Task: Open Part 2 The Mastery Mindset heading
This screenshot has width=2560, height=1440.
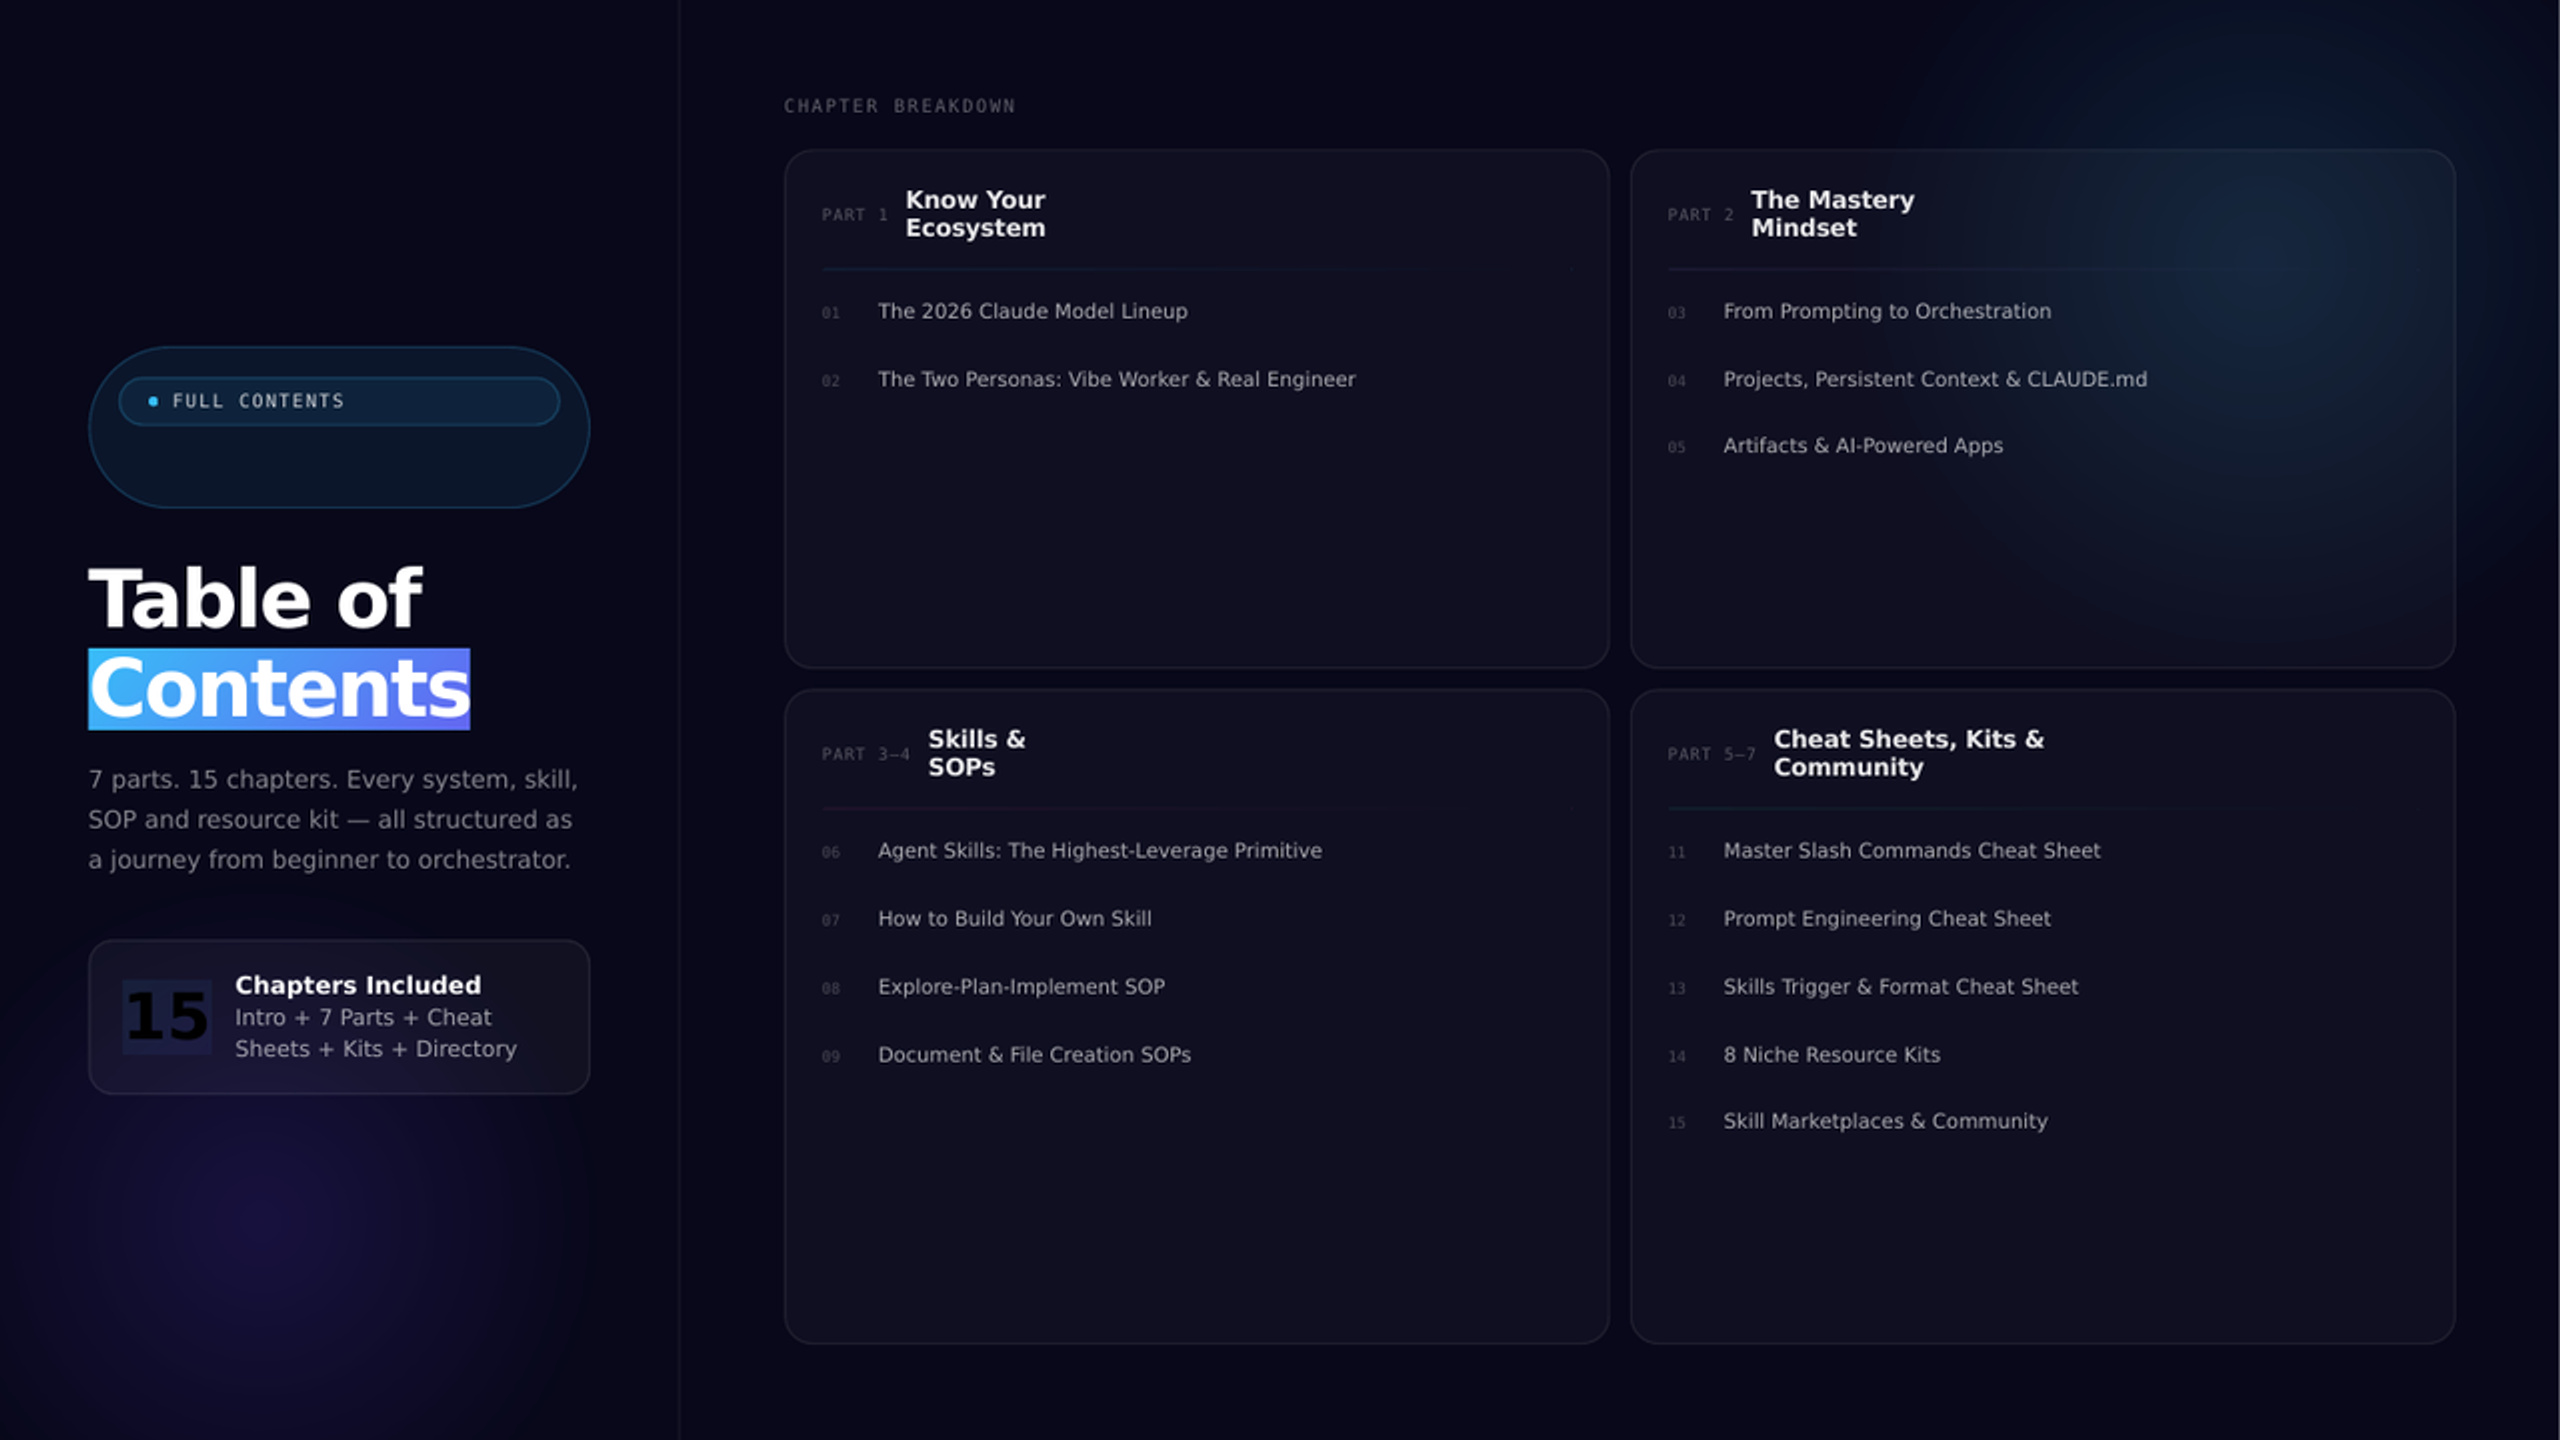Action: click(1832, 214)
